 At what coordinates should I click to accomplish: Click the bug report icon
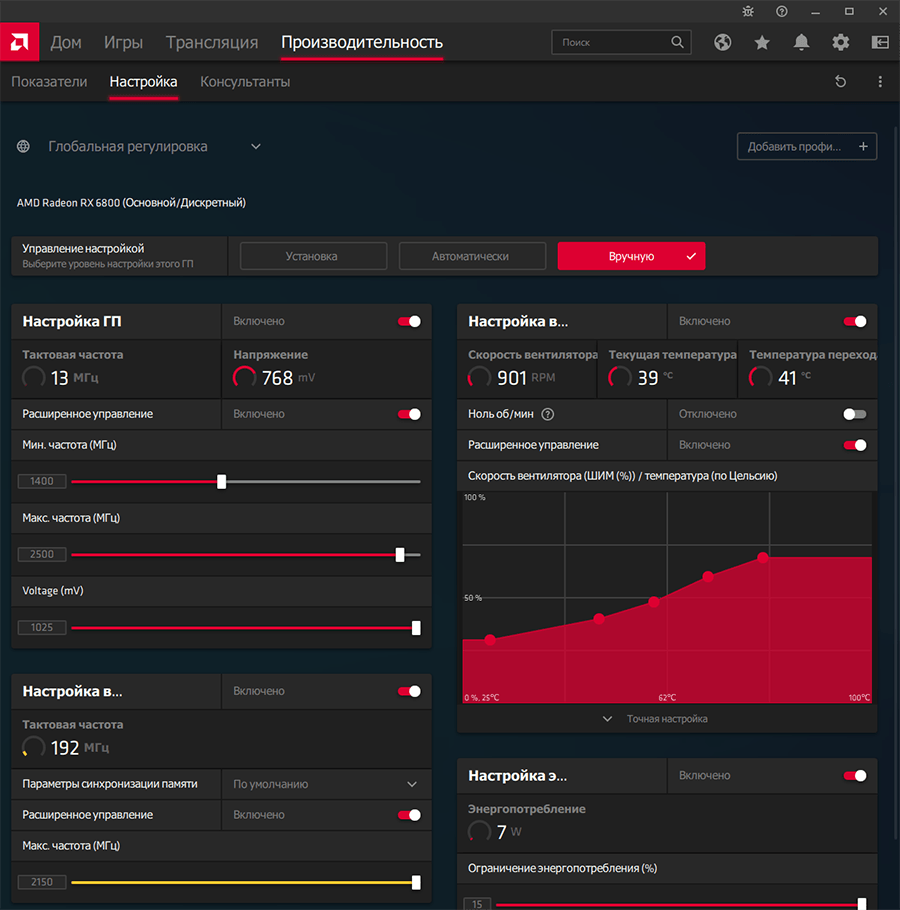(x=748, y=11)
